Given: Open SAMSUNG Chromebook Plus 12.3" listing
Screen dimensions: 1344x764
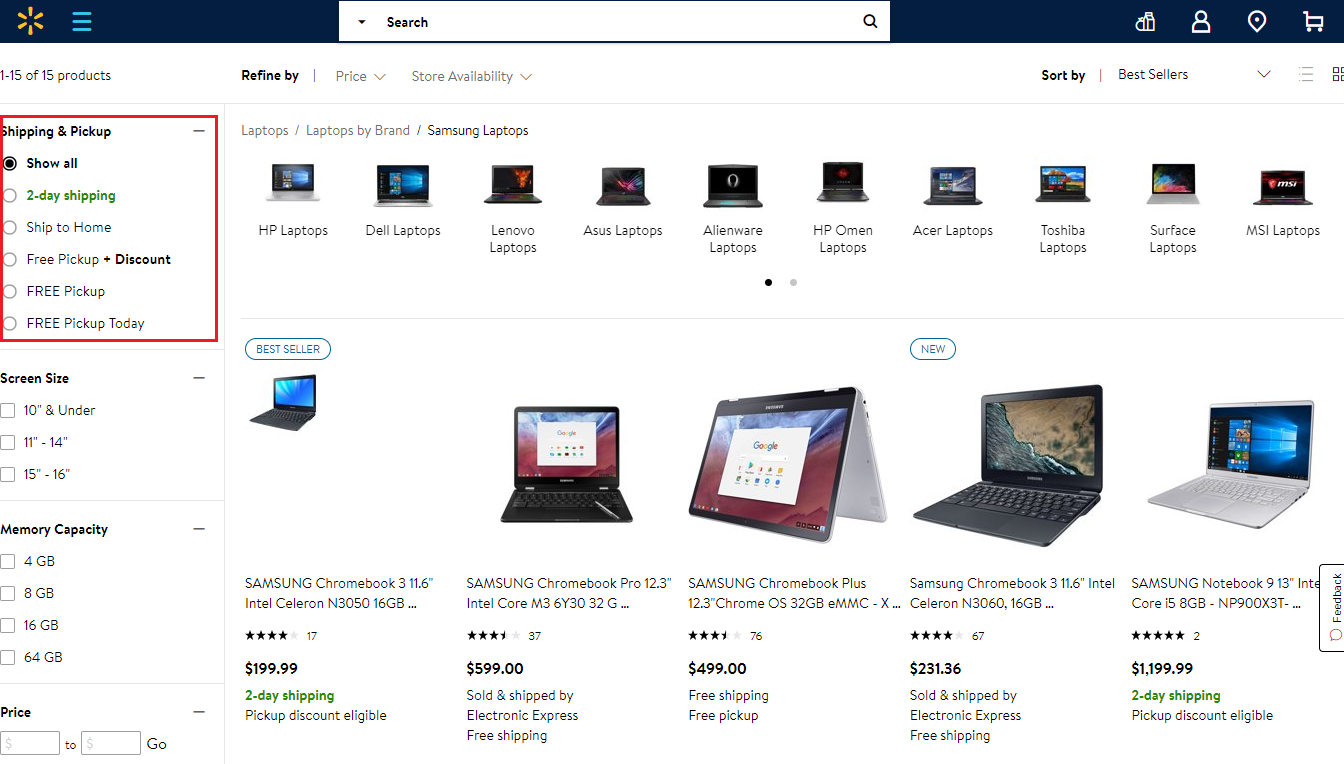Looking at the screenshot, I should point(794,593).
